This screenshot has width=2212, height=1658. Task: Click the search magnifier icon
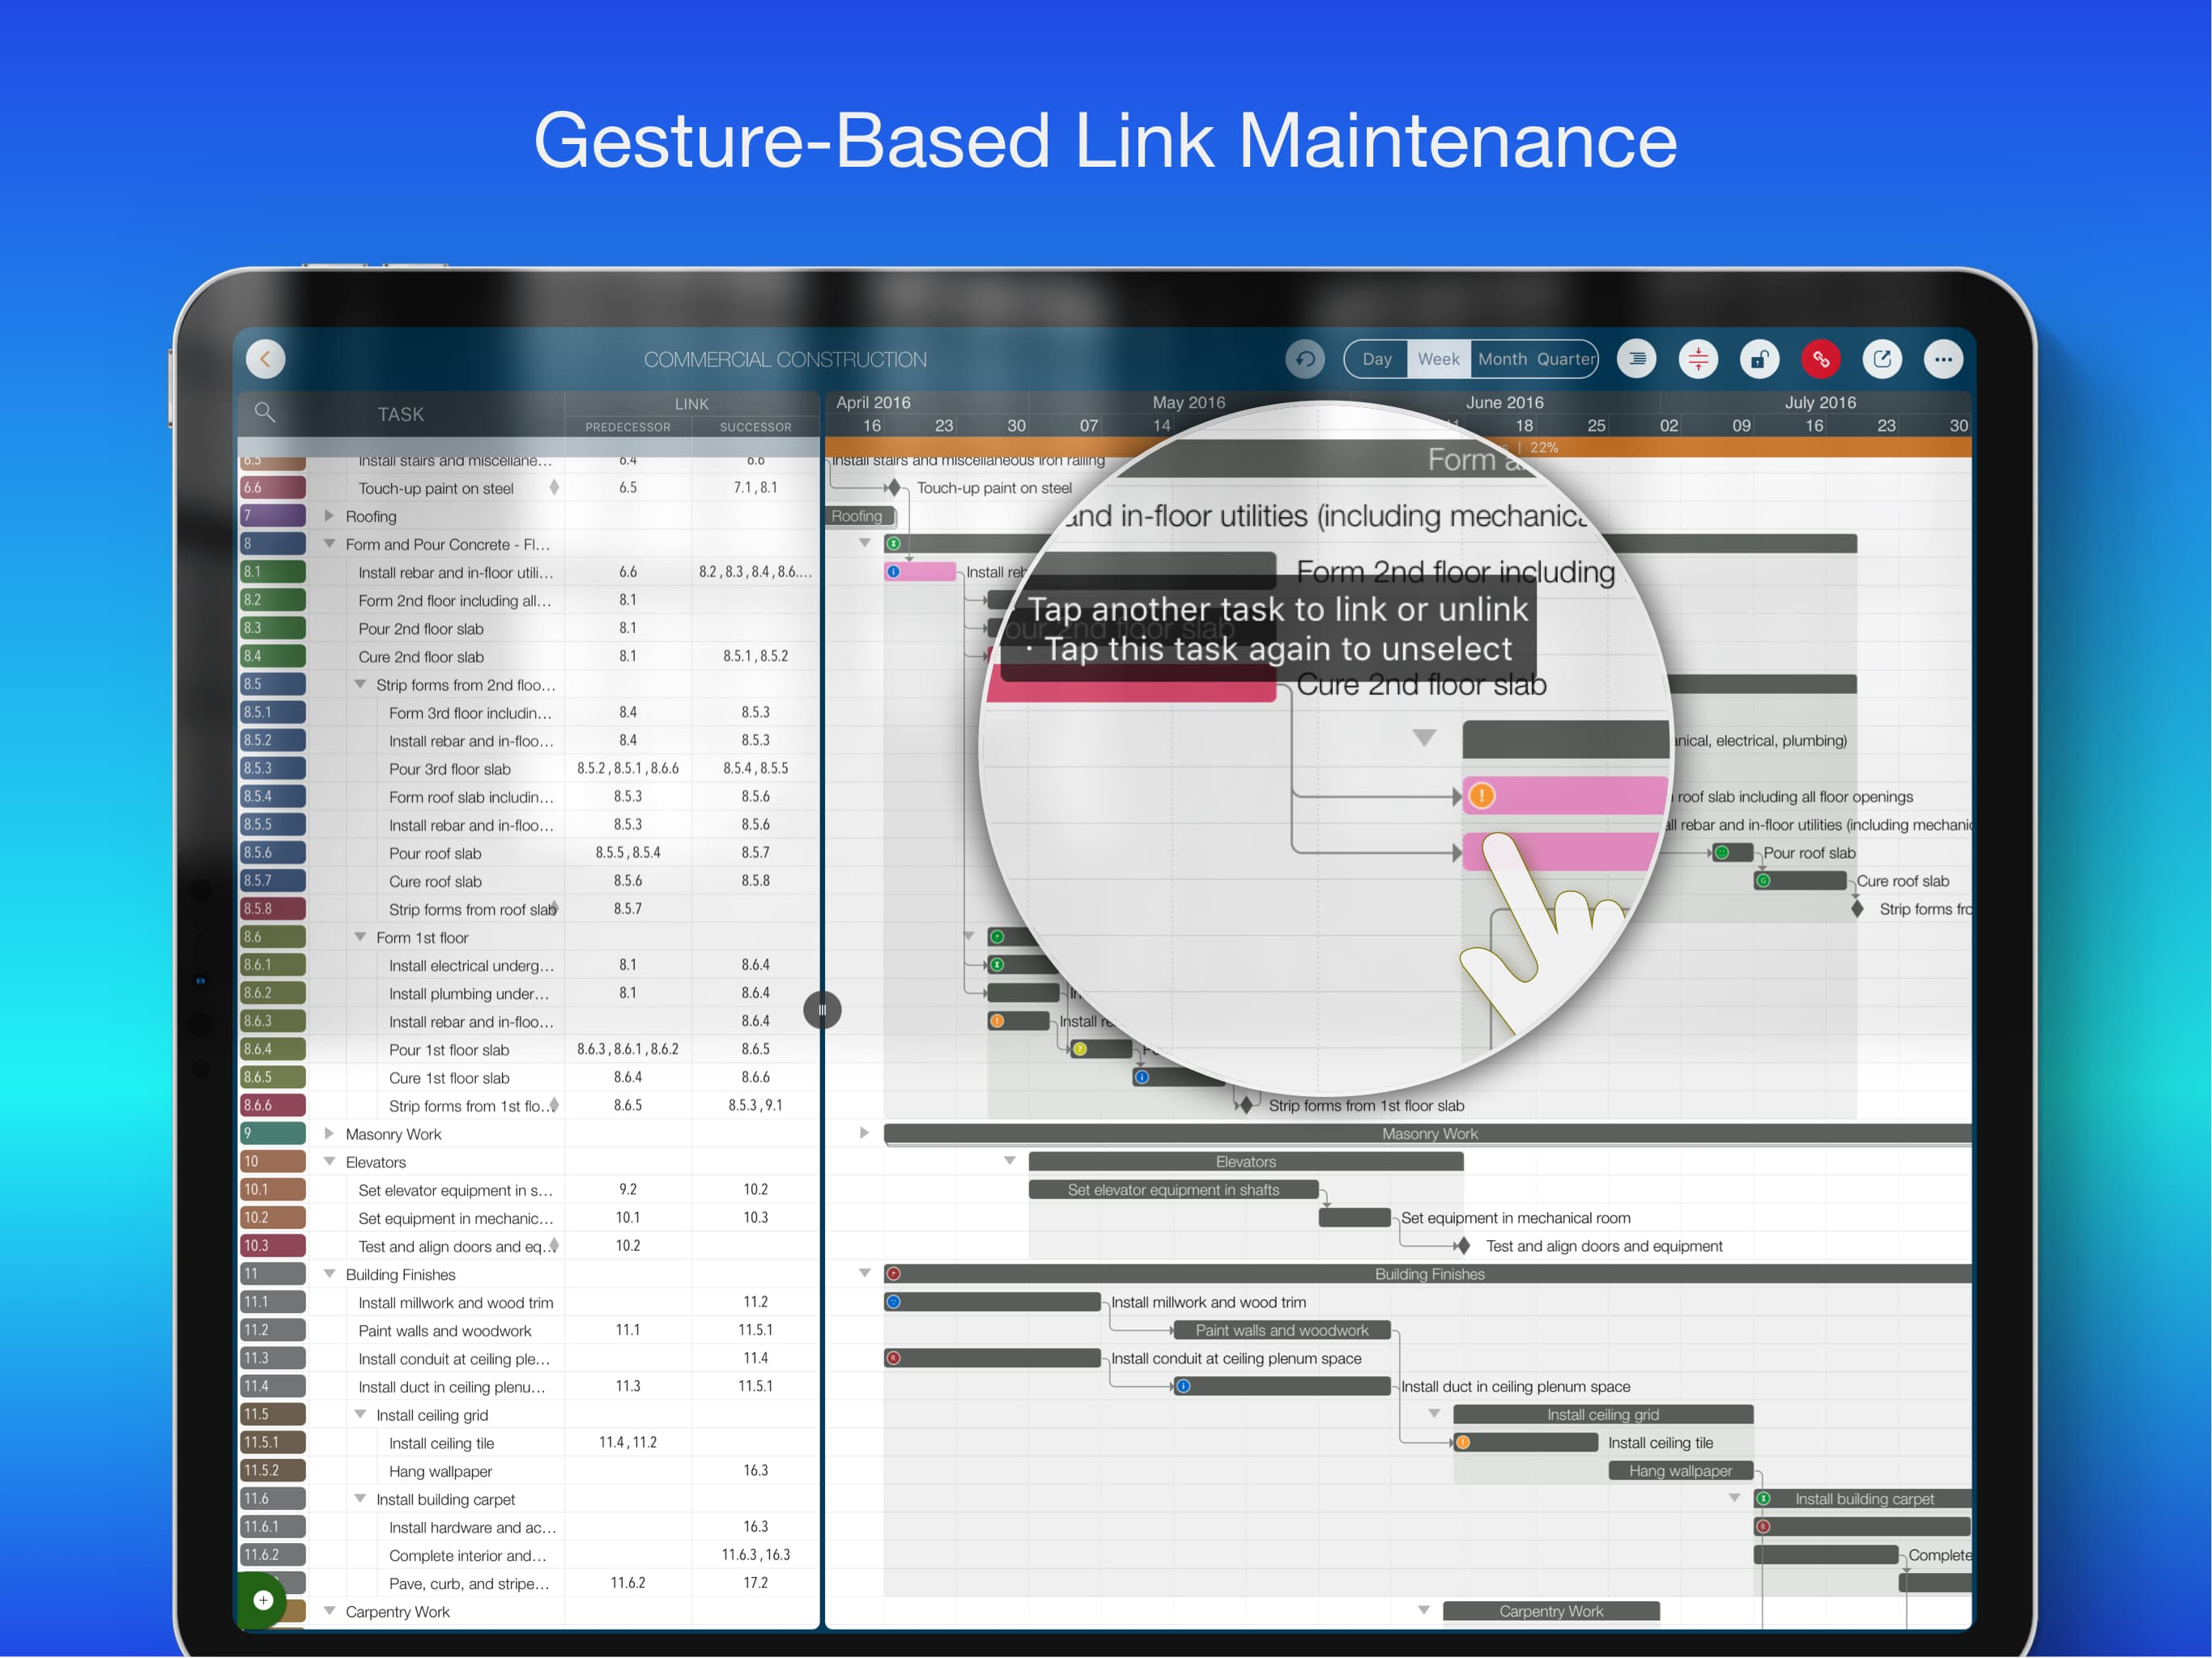(264, 412)
